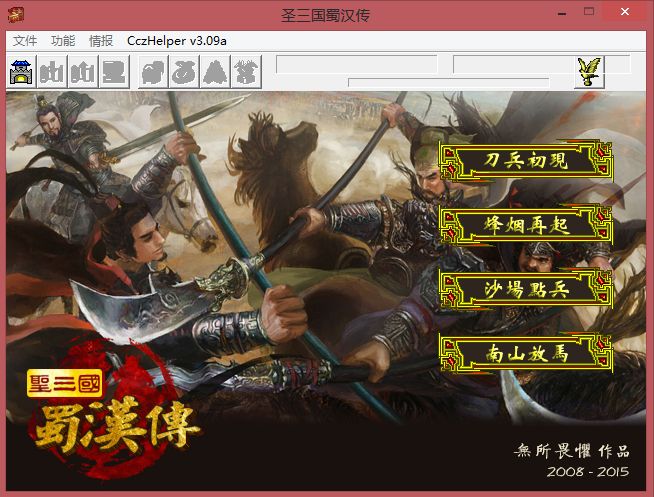Click the grayed-out monitor-shaped toolbar icon
The width and height of the screenshot is (654, 497).
(x=114, y=72)
